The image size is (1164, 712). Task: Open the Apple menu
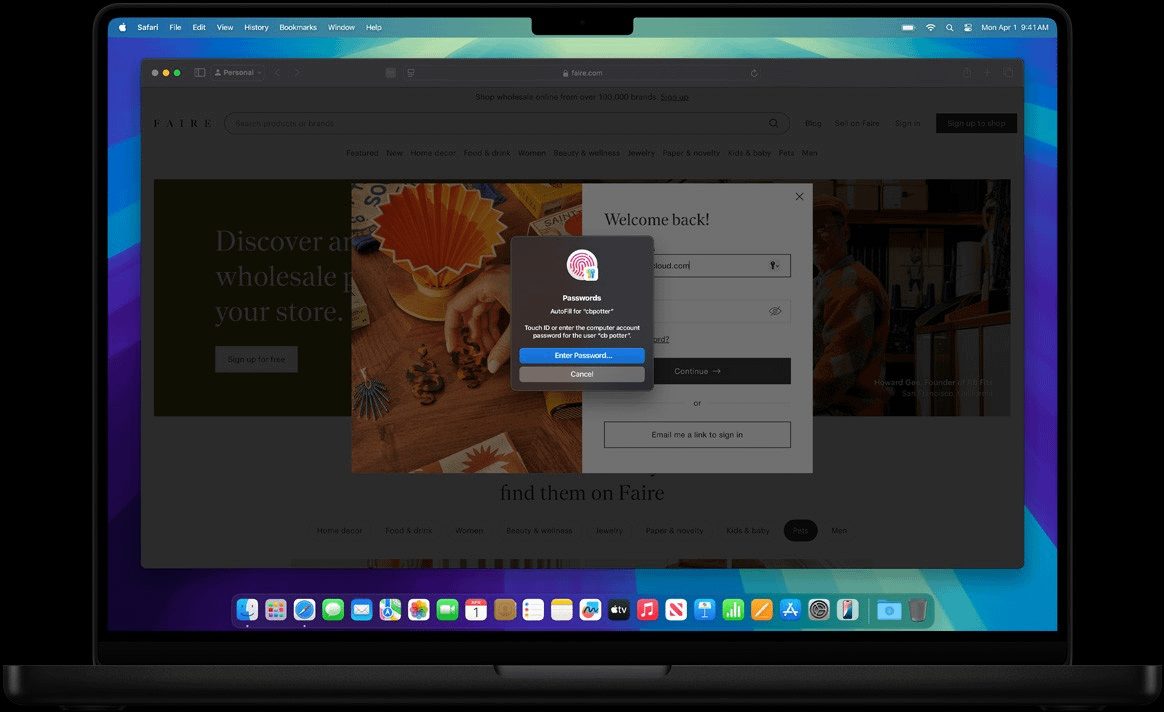(123, 27)
